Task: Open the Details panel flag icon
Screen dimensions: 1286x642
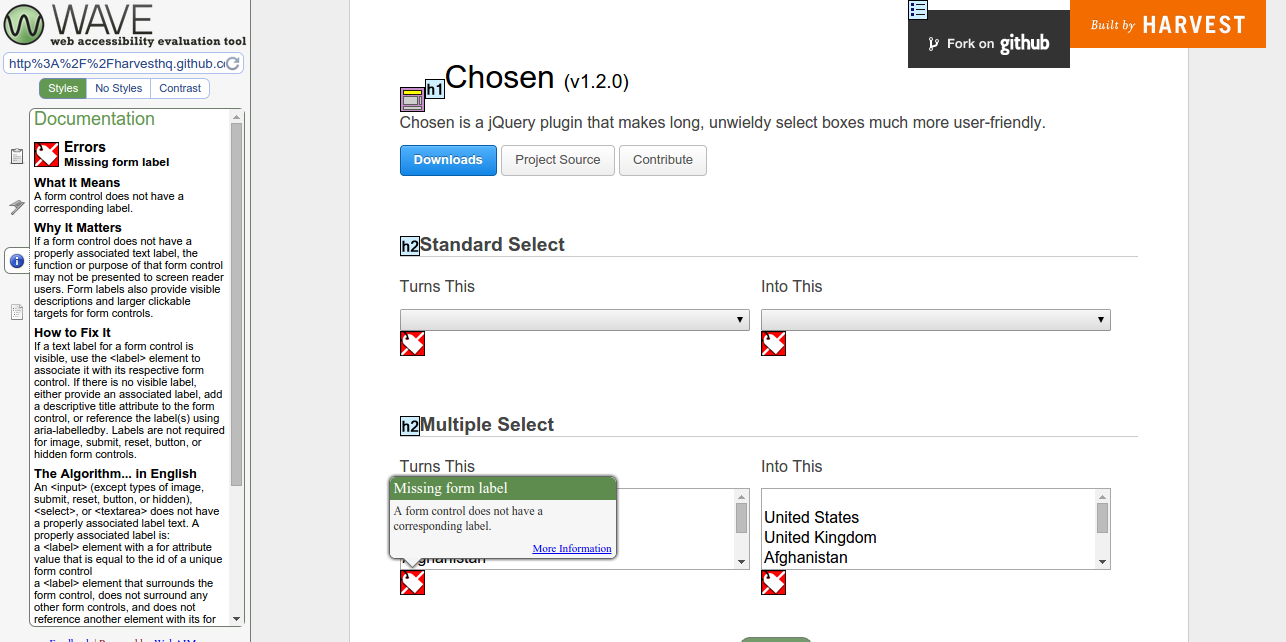Action: (x=16, y=207)
